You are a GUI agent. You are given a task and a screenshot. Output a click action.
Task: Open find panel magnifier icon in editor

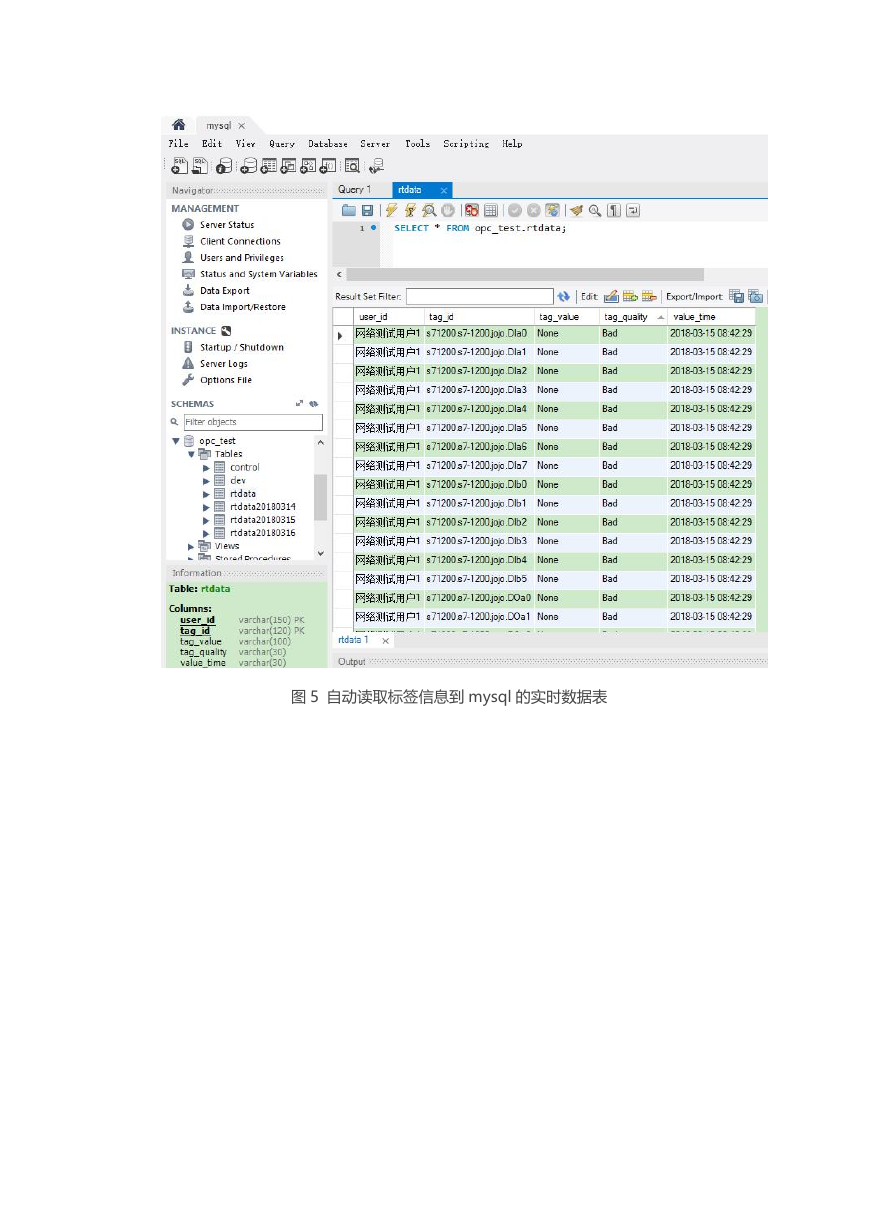595,210
